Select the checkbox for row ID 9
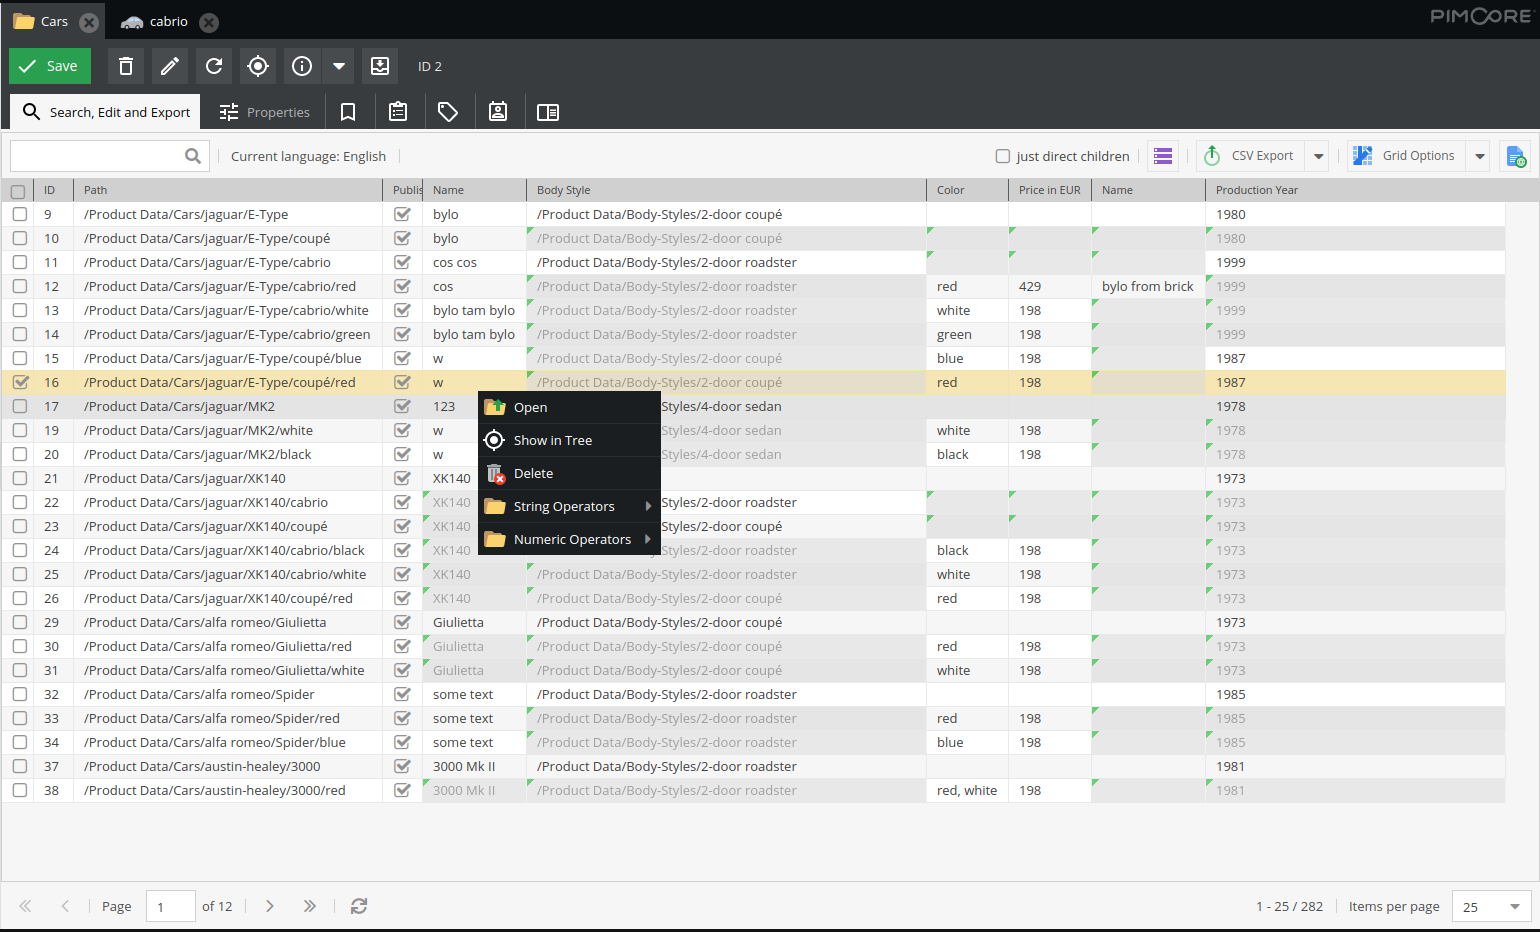The width and height of the screenshot is (1540, 932). click(x=20, y=214)
